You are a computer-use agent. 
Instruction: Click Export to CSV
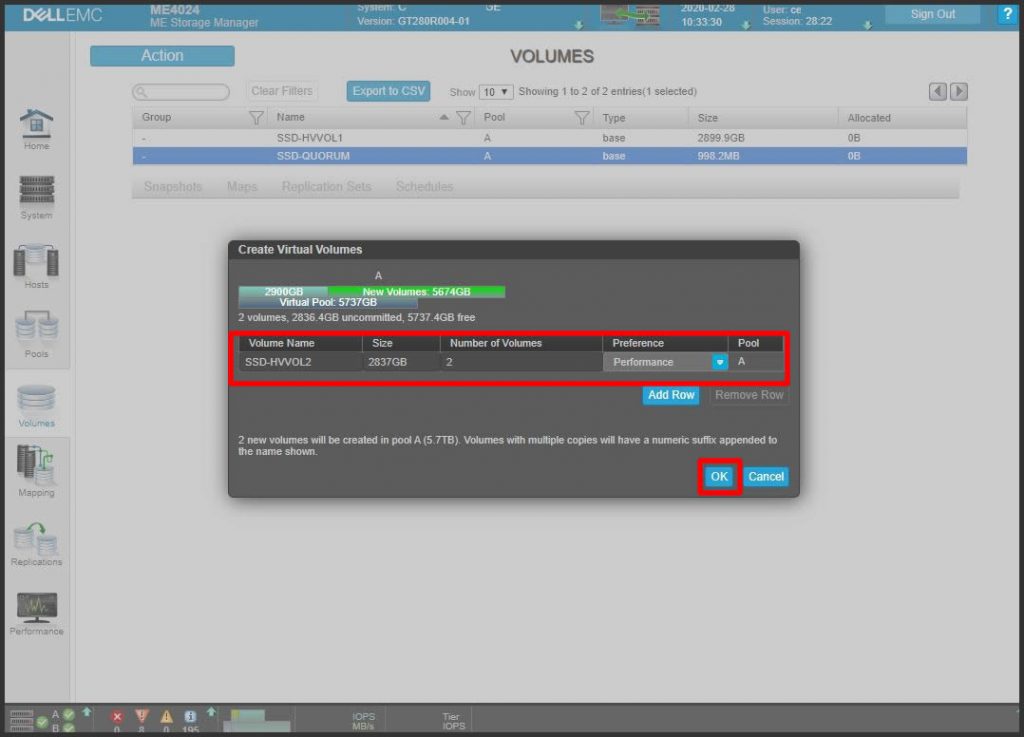(x=389, y=91)
